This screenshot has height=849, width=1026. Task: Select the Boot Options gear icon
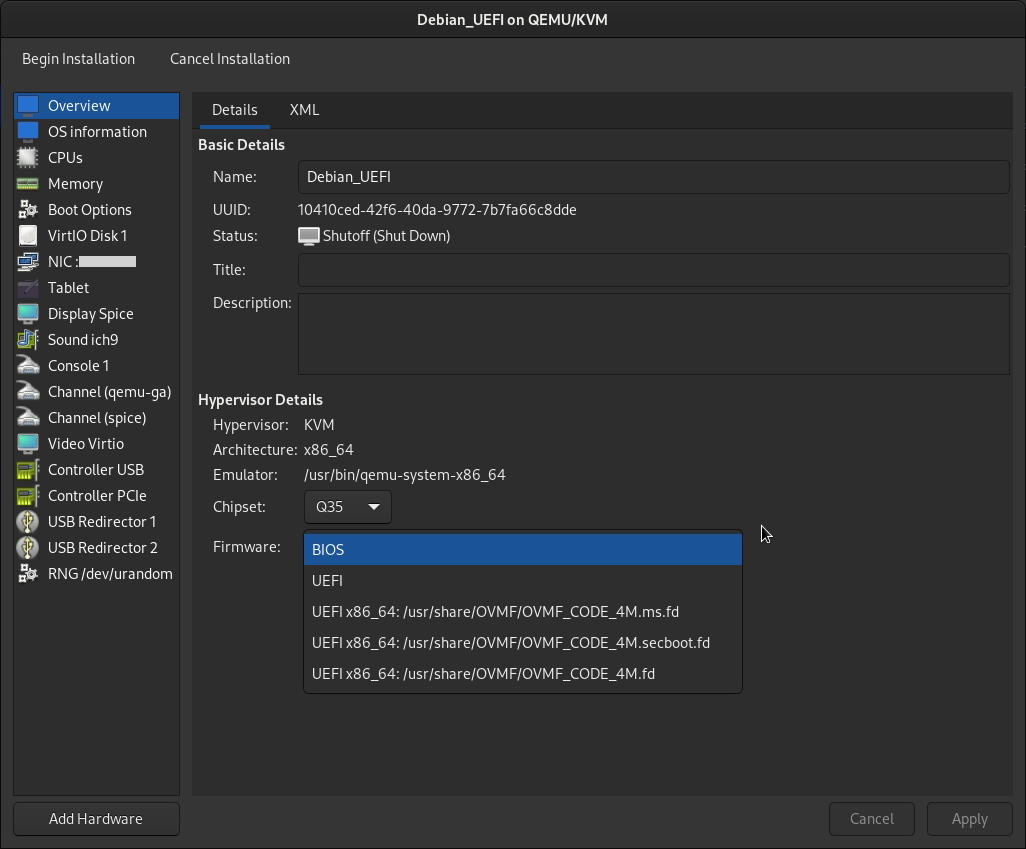28,210
